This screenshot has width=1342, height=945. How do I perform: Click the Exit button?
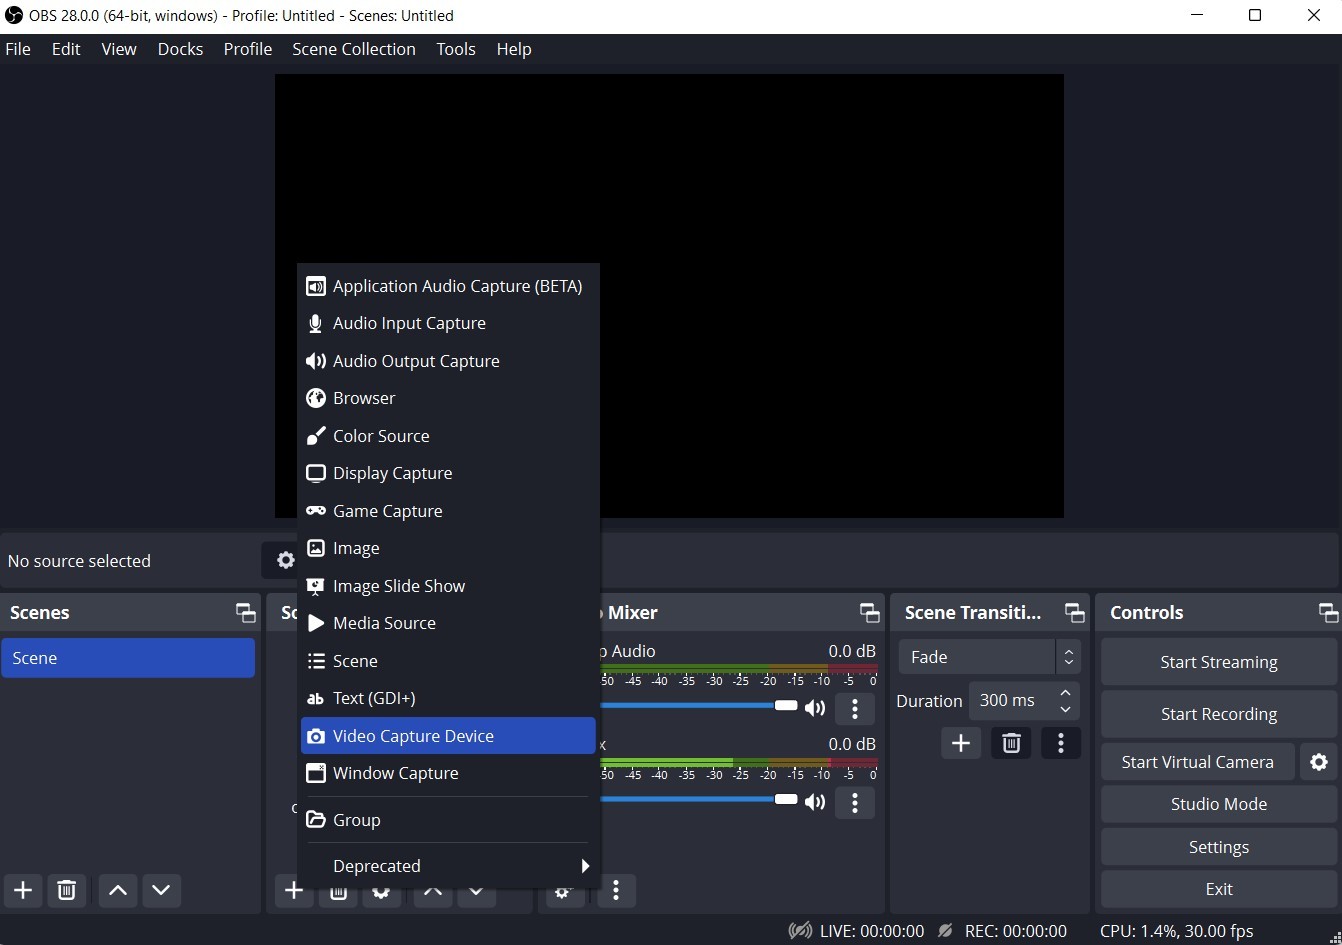tap(1219, 889)
